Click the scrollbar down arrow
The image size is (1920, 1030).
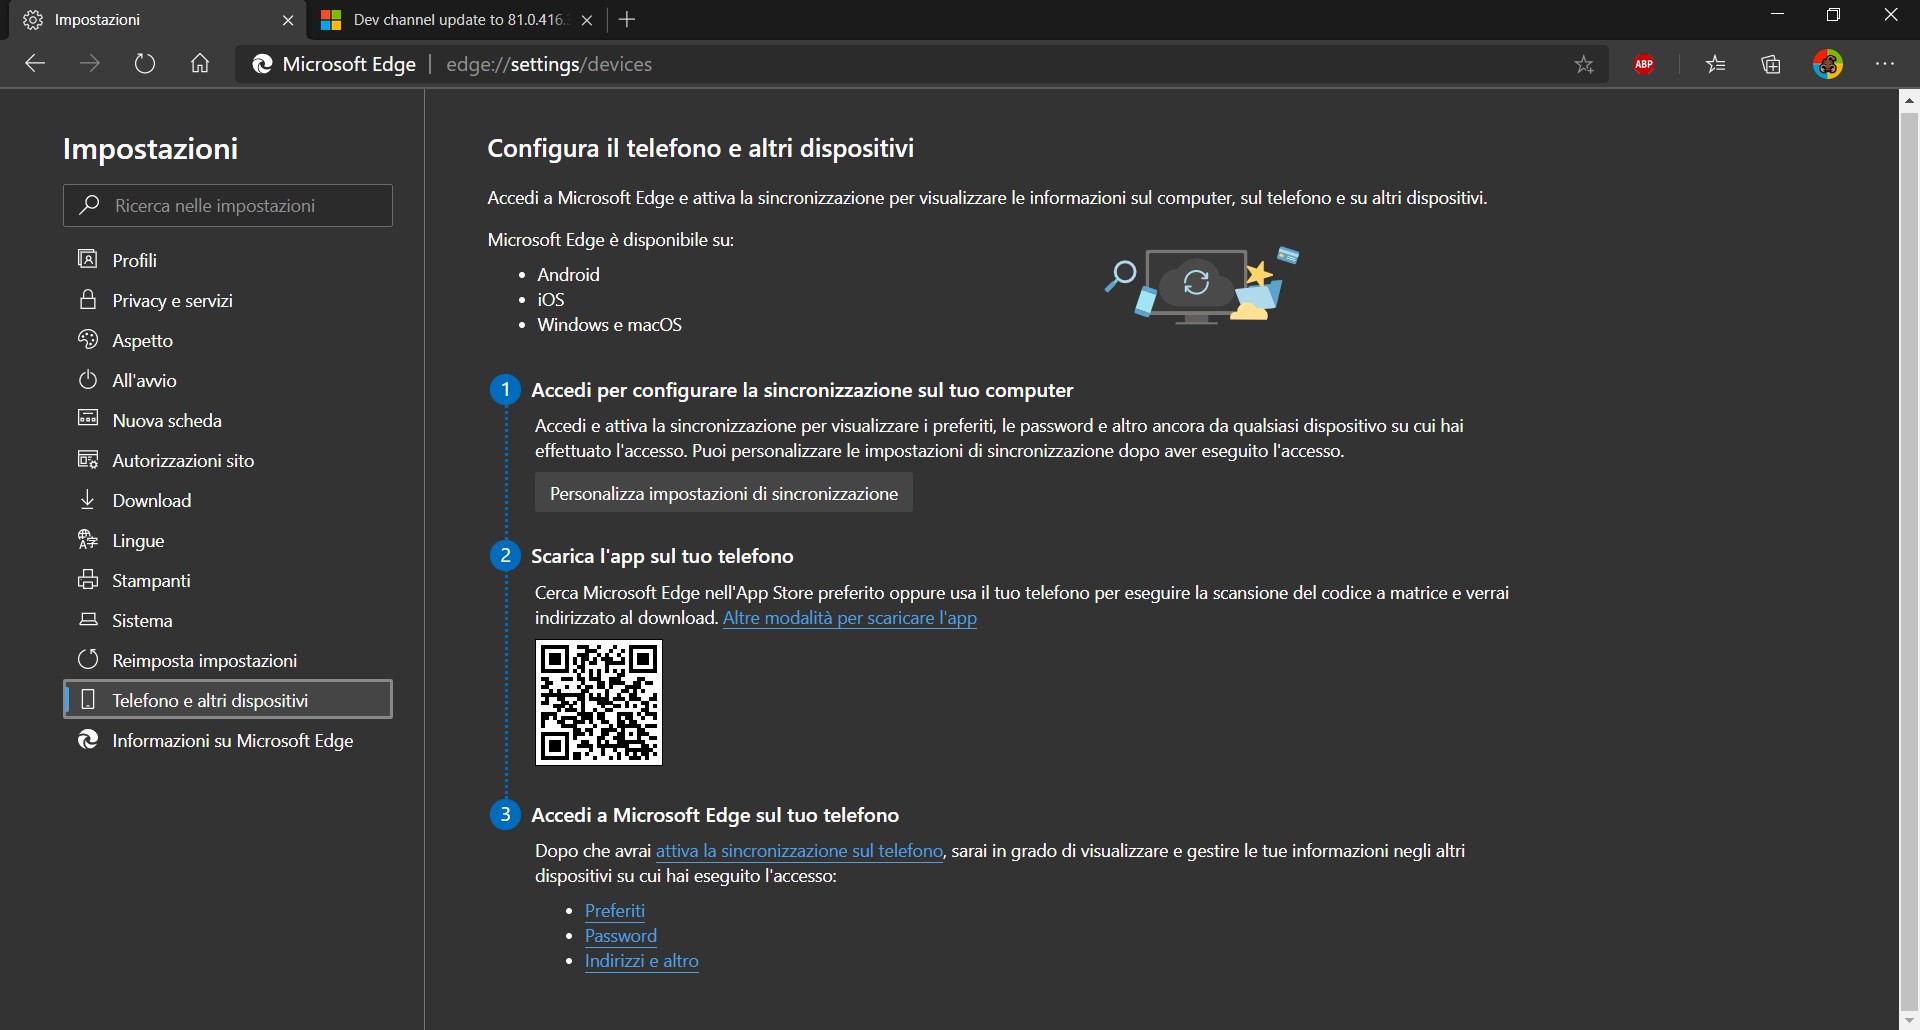point(1909,1020)
